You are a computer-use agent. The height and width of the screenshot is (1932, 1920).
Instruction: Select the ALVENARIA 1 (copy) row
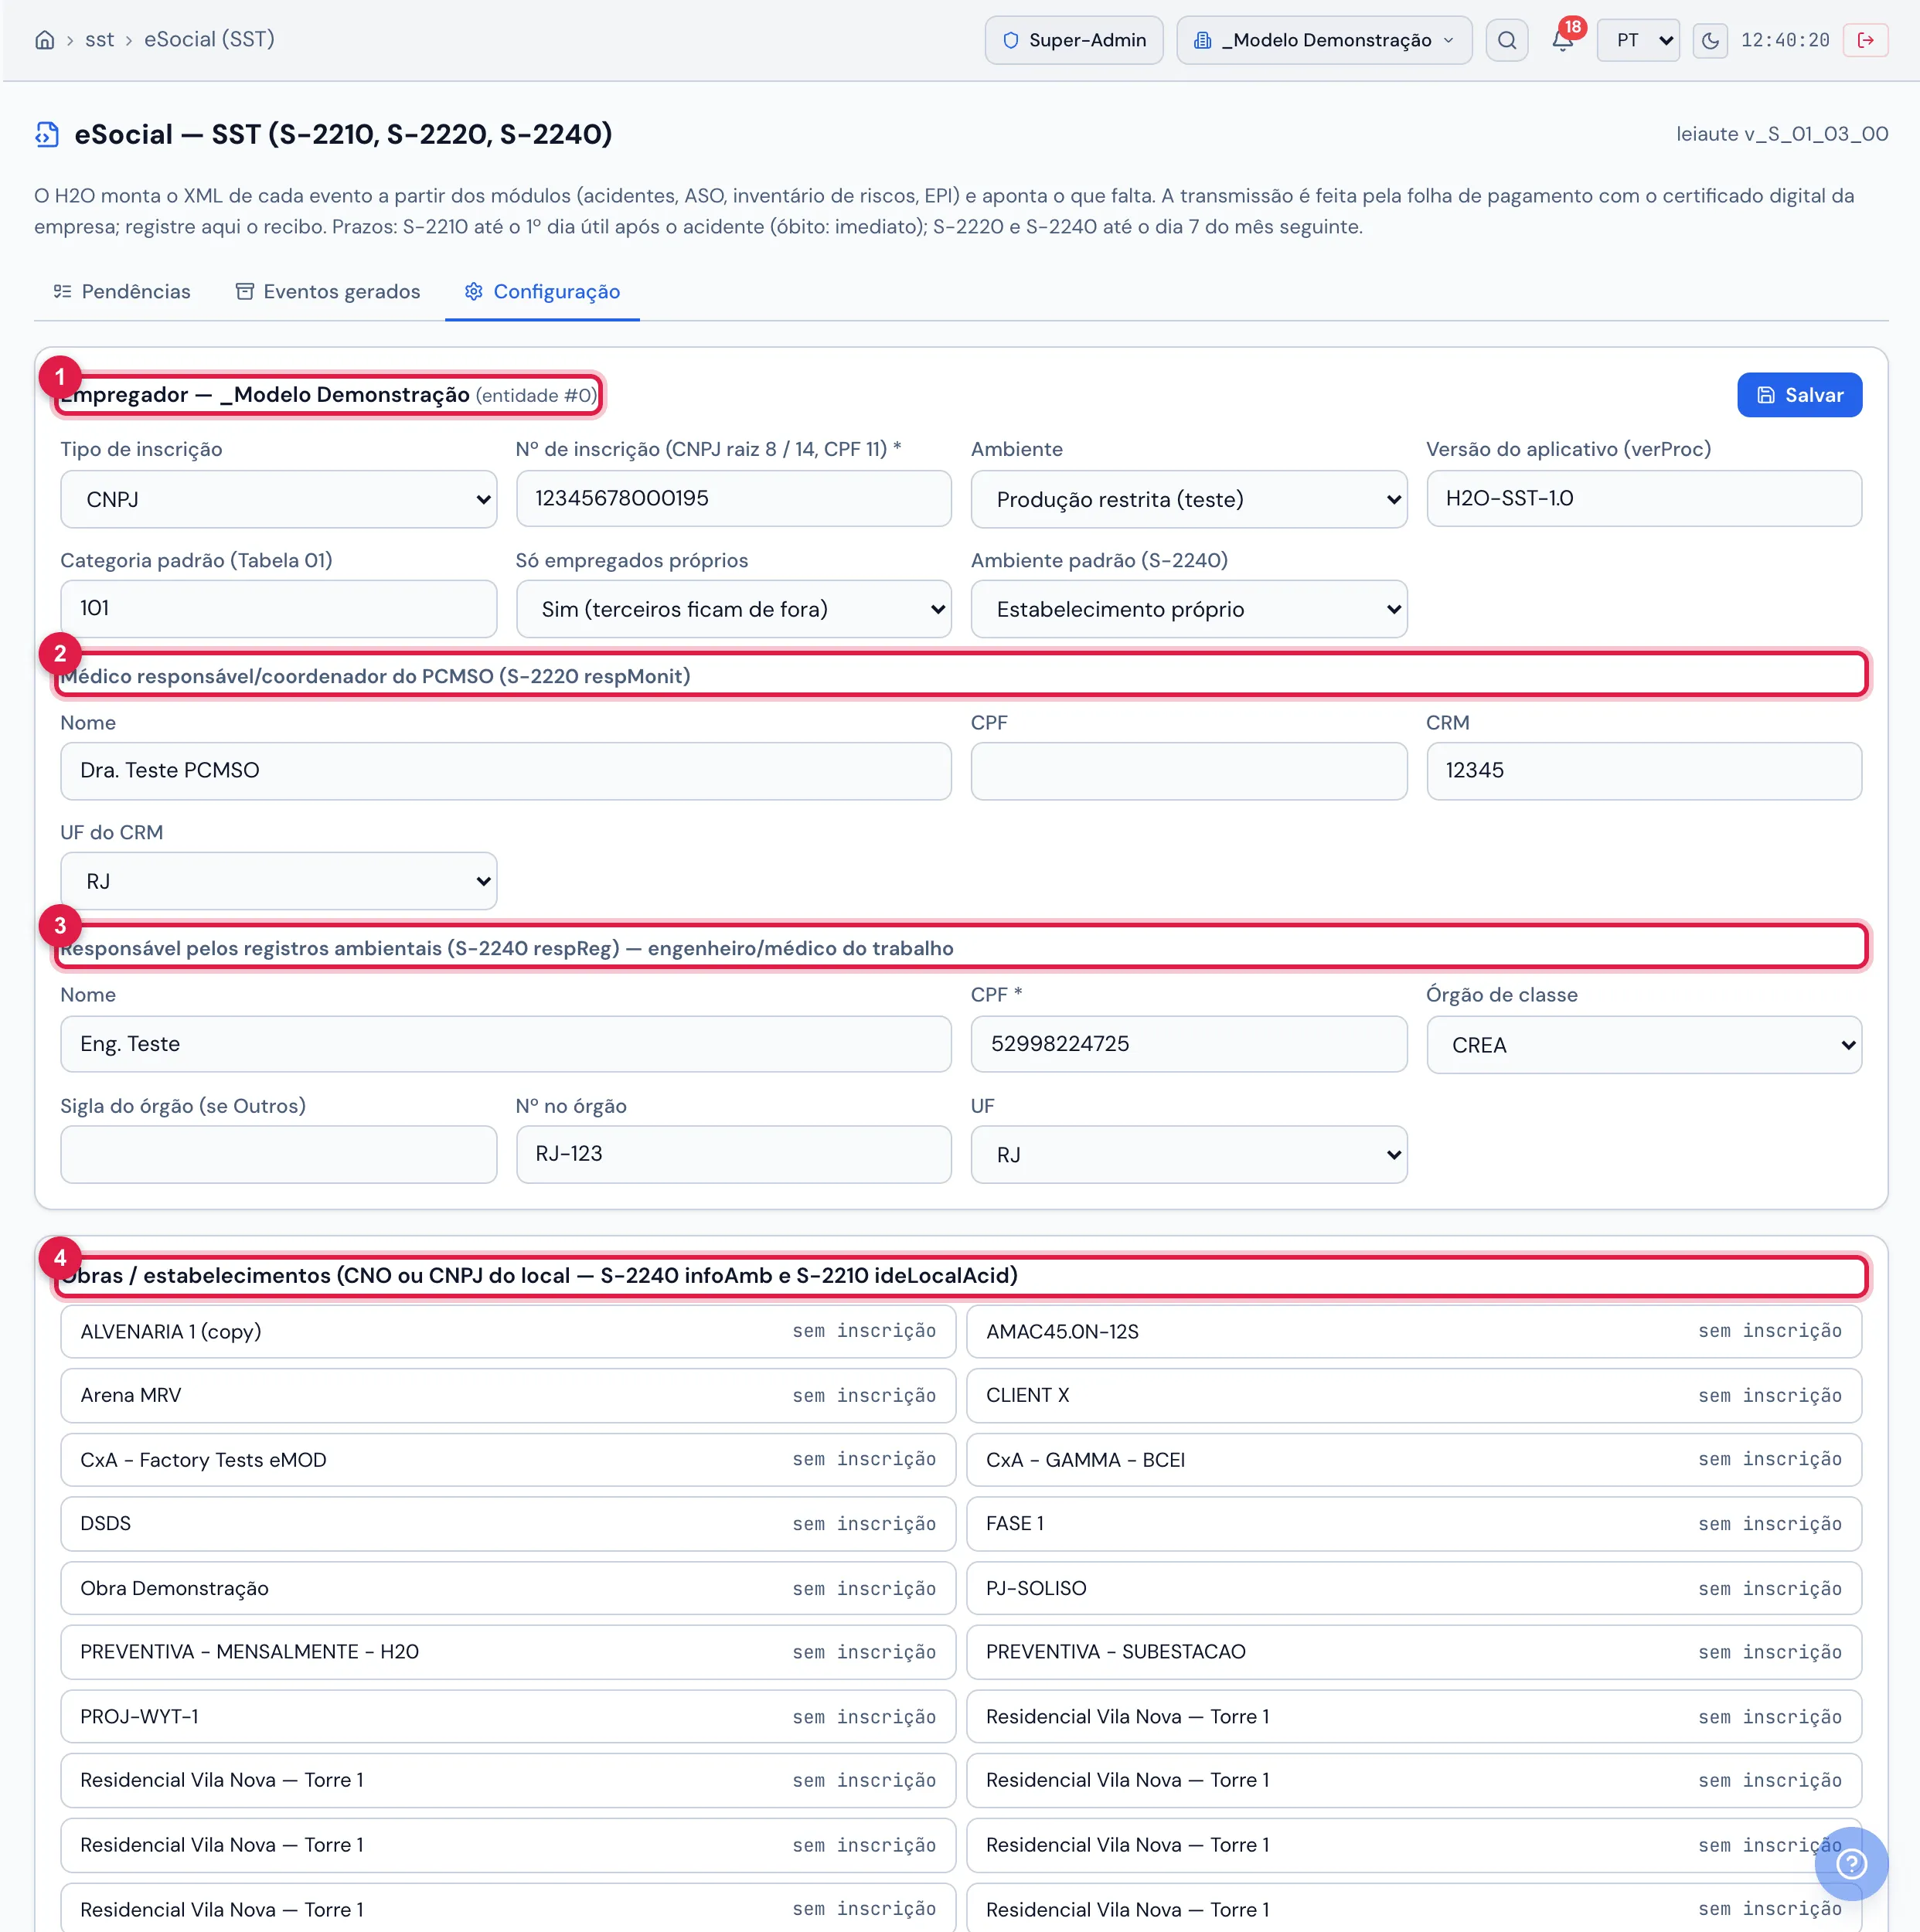(508, 1332)
